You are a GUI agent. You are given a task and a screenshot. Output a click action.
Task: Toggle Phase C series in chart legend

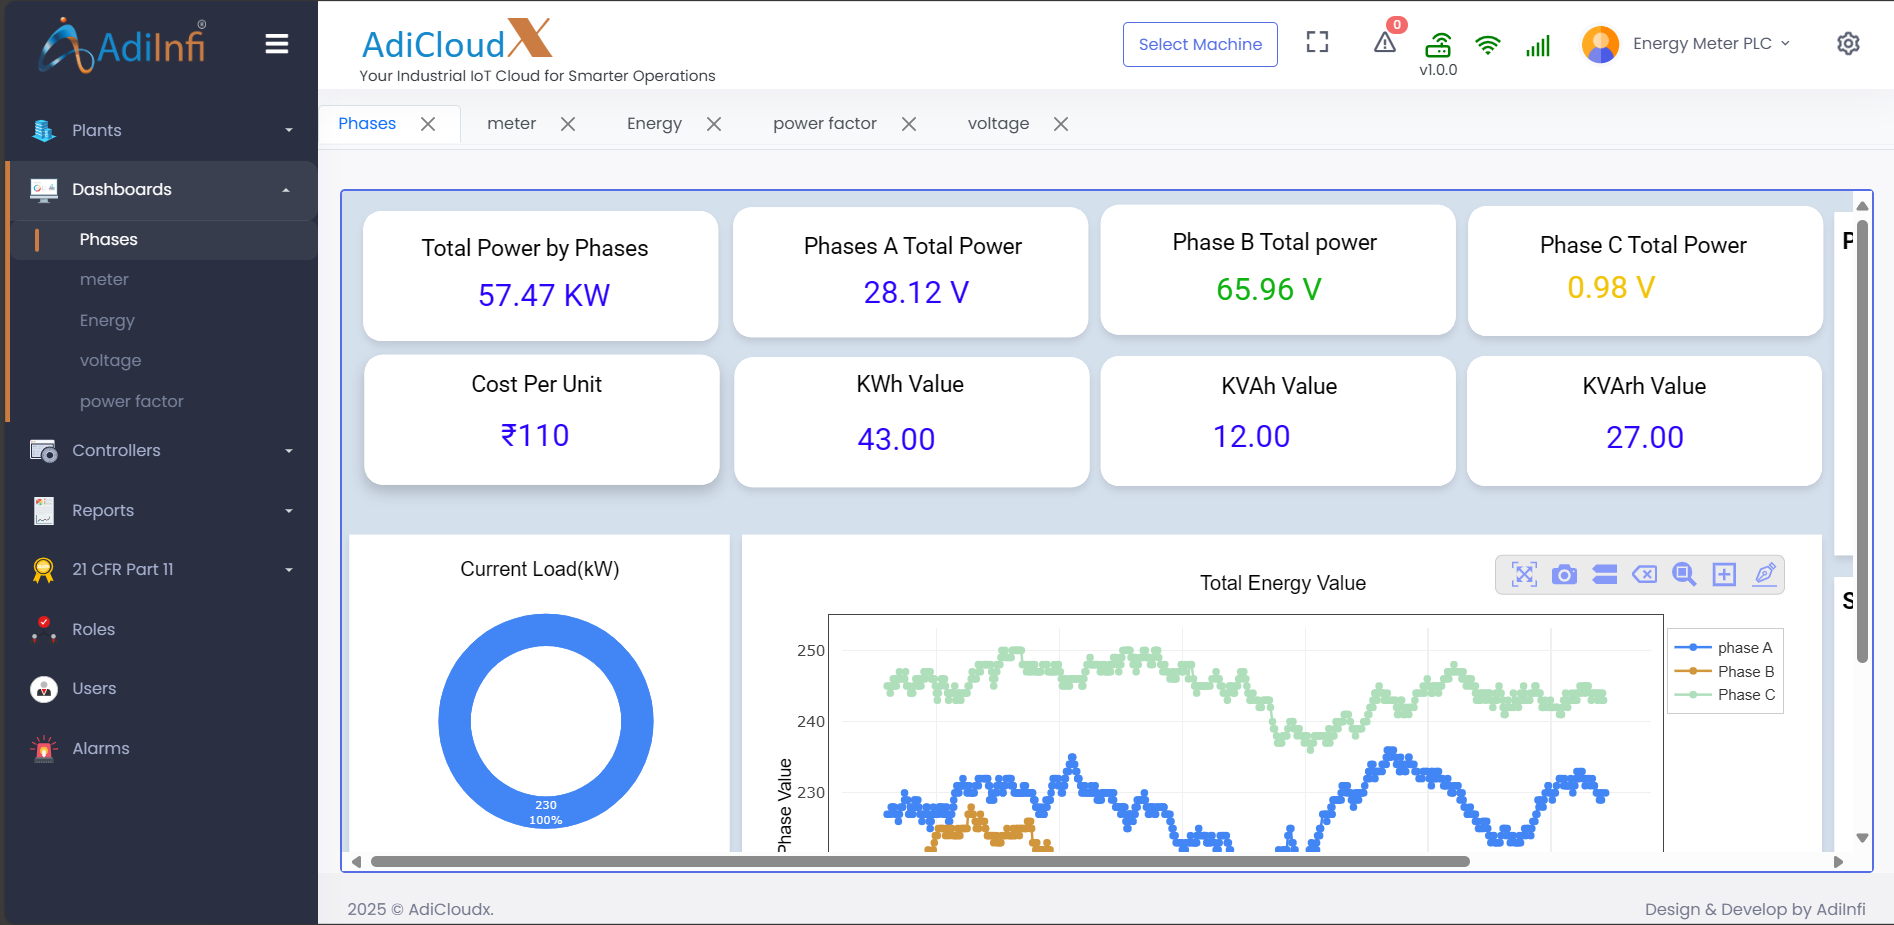(1724, 695)
